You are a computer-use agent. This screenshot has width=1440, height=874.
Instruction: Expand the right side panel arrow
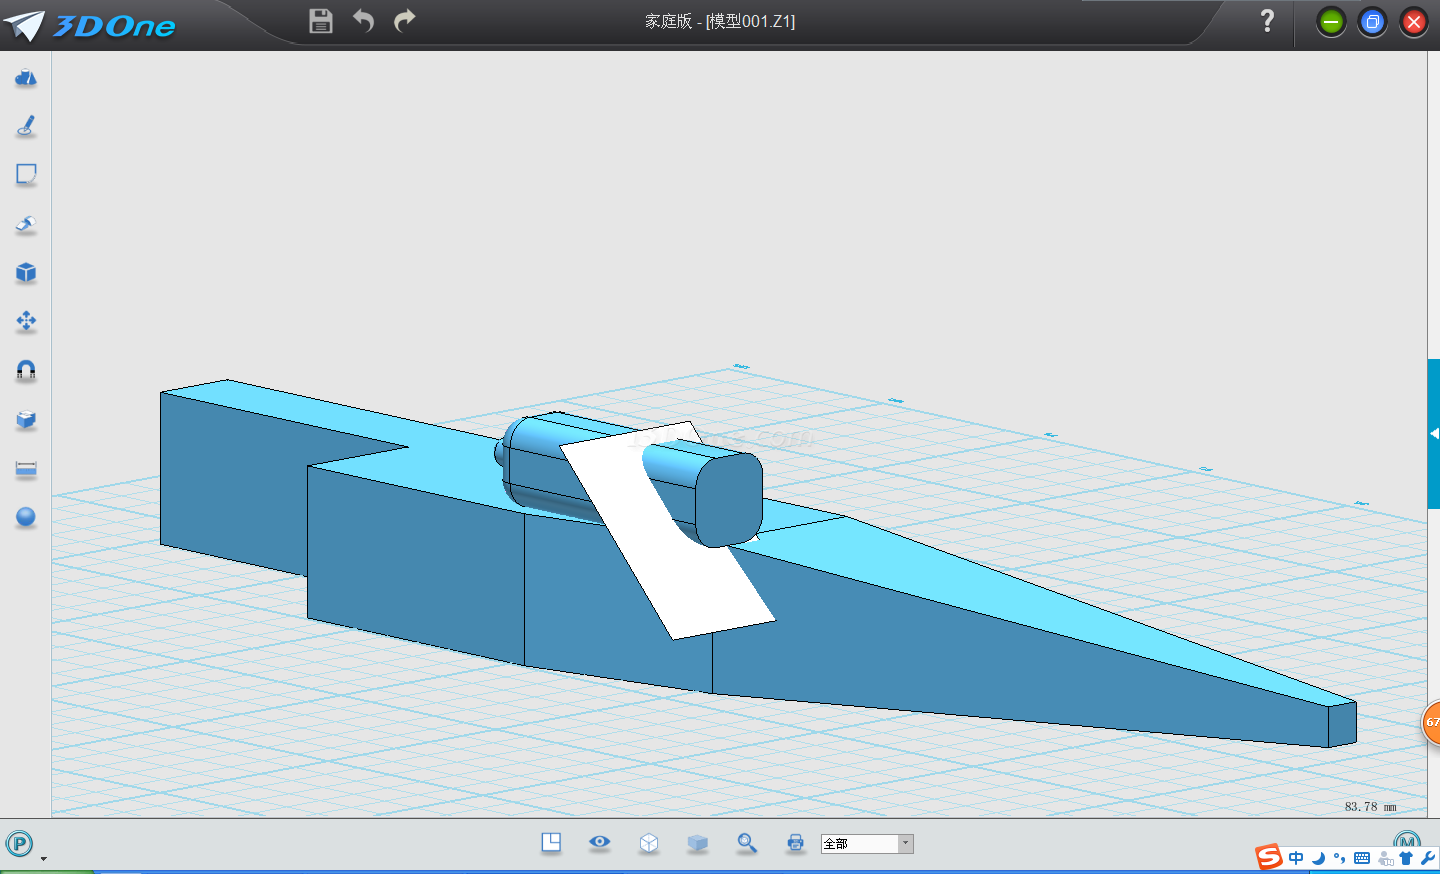point(1434,433)
